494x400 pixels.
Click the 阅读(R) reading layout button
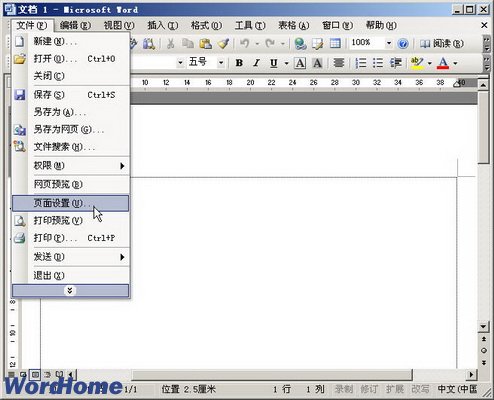tap(441, 44)
